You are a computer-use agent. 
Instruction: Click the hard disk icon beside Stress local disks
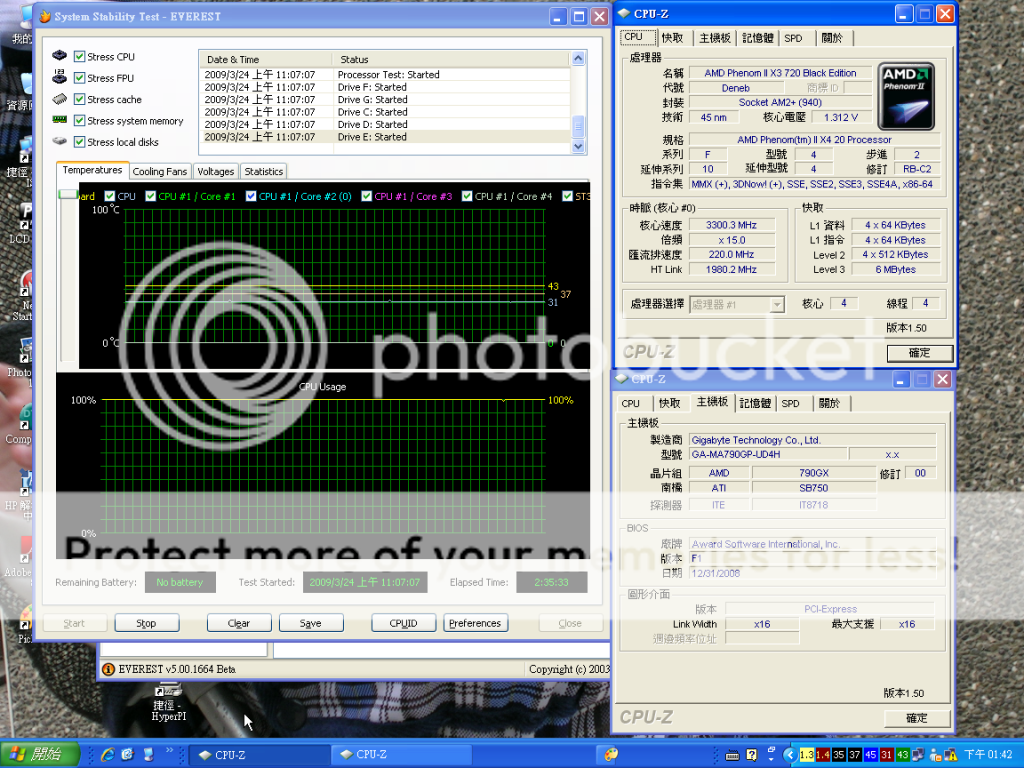tap(60, 142)
